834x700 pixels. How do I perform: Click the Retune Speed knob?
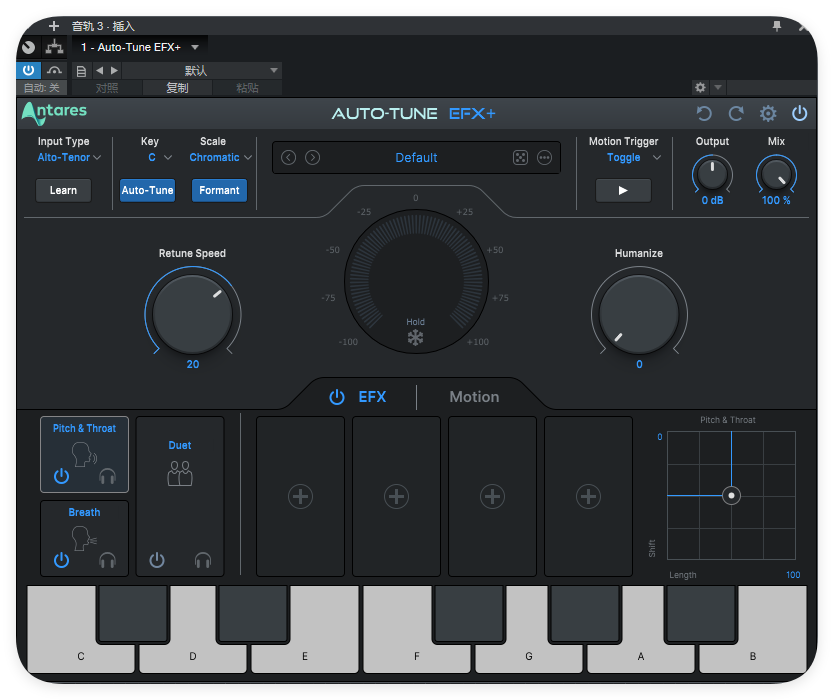tap(193, 314)
